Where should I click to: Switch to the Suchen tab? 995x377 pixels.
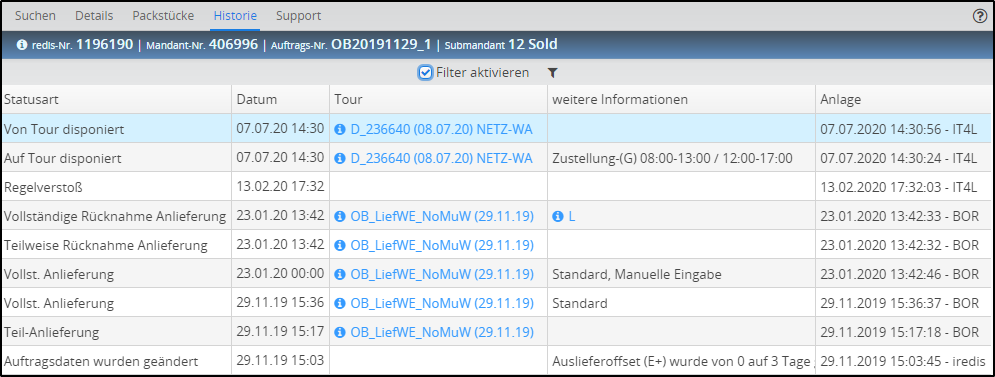(35, 16)
